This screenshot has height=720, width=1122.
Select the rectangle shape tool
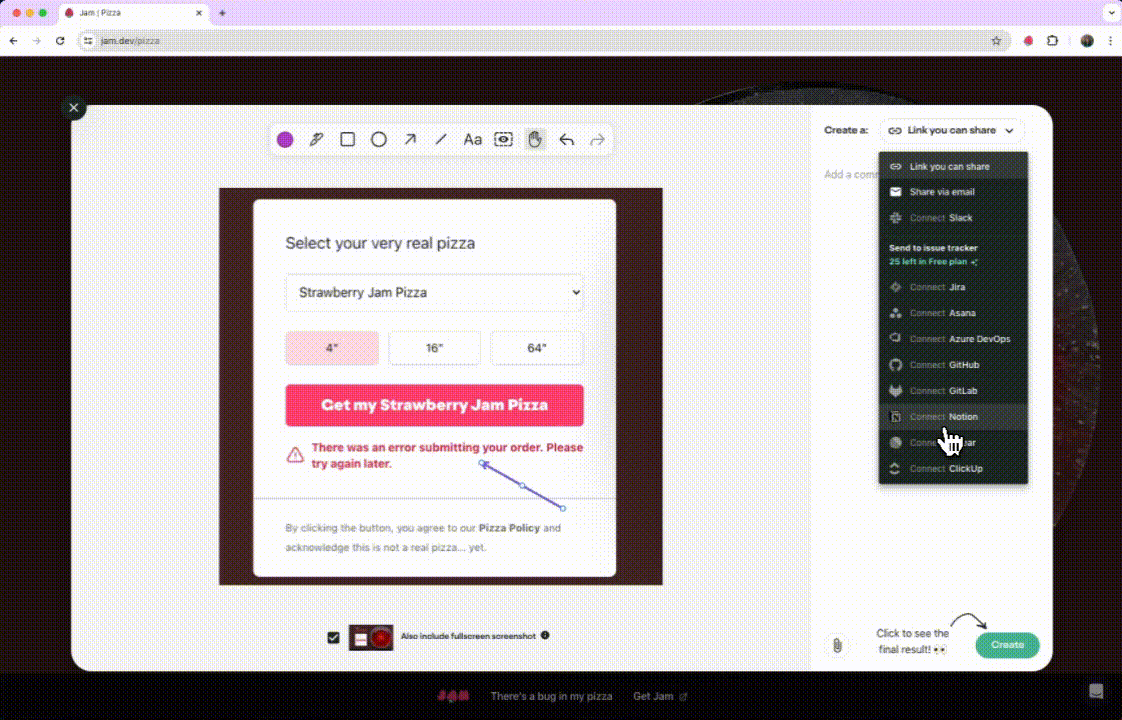pos(348,140)
